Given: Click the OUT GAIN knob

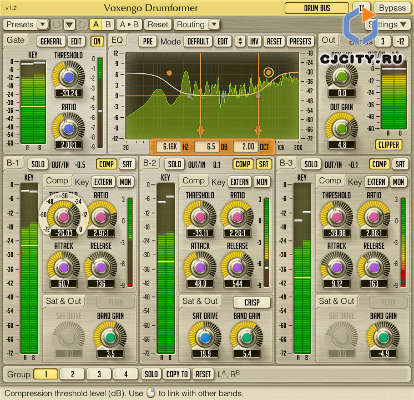Looking at the screenshot, I should (341, 128).
